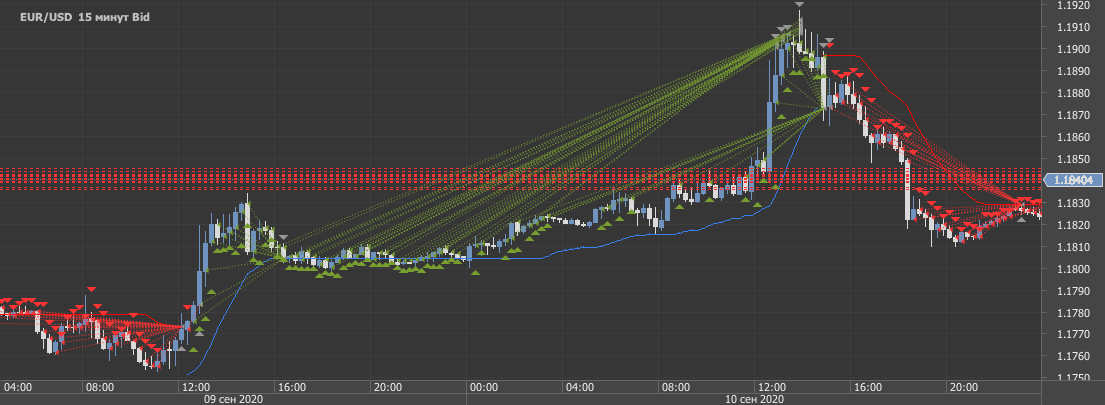This screenshot has width=1105, height=405.
Task: Click the 04:00 time label on 10 сен
Action: (x=581, y=387)
